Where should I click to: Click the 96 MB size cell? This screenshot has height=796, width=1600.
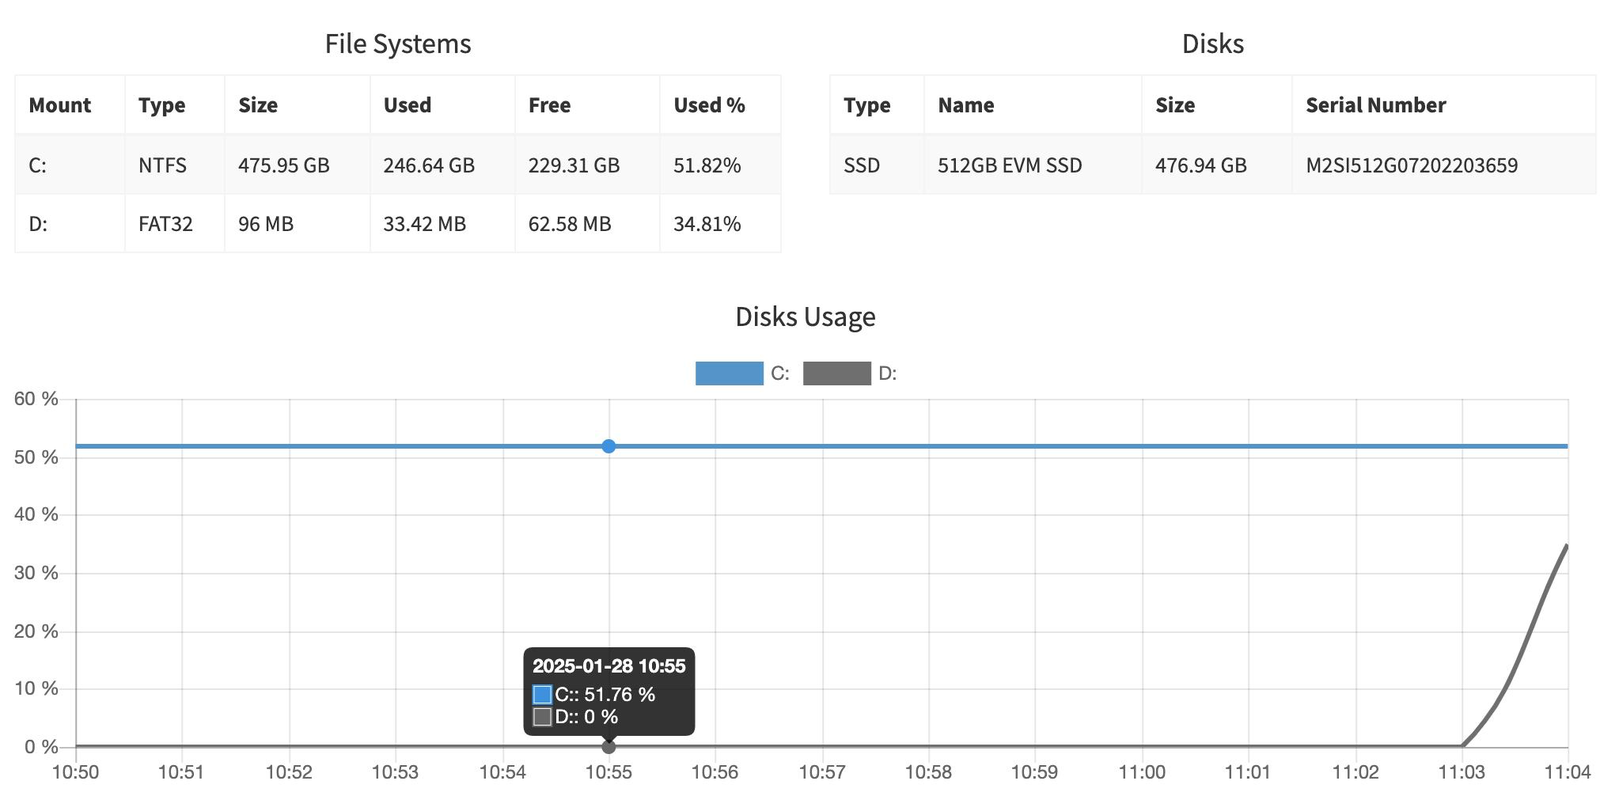coord(297,224)
